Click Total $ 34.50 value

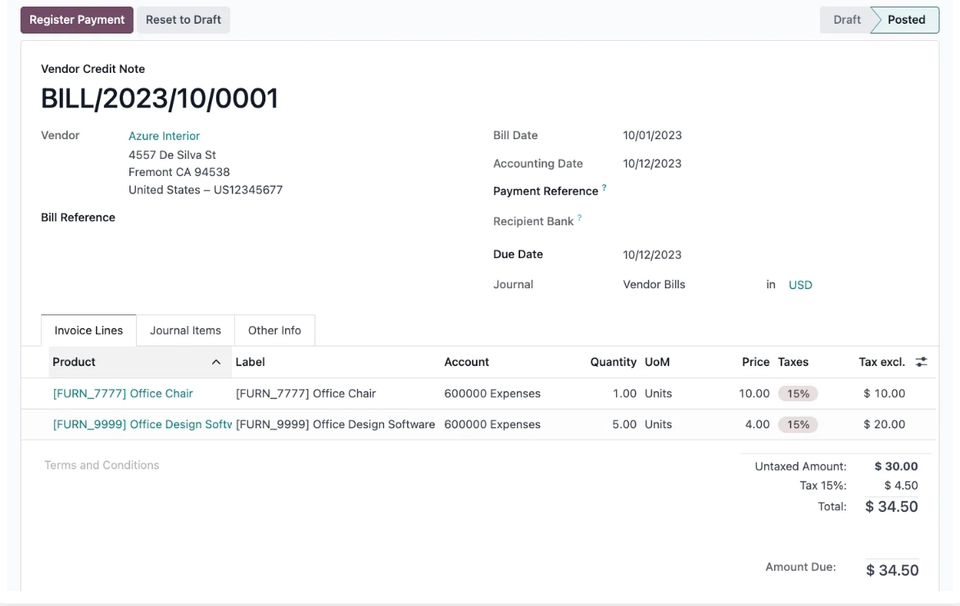tap(891, 507)
